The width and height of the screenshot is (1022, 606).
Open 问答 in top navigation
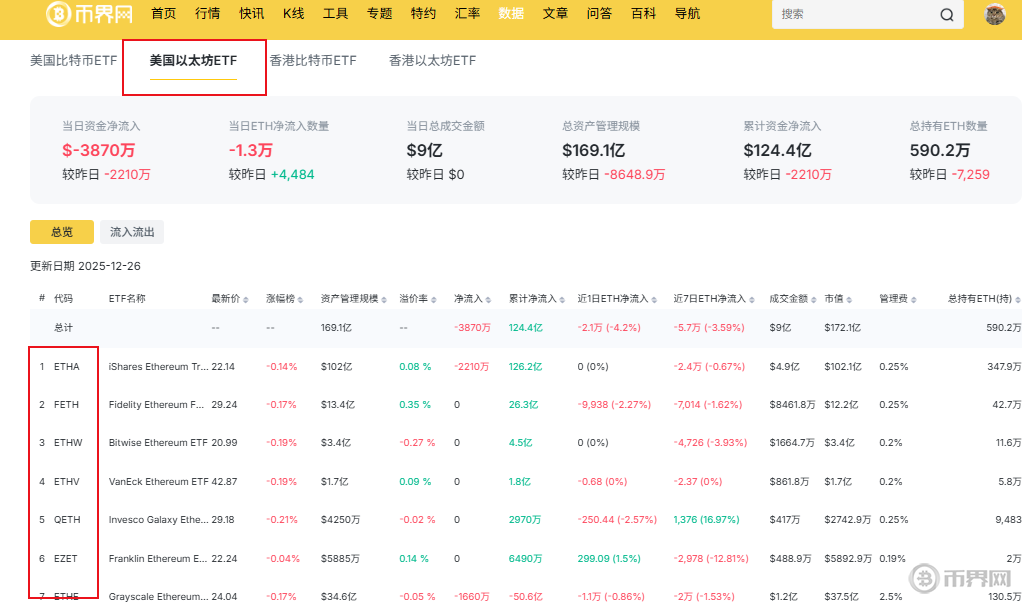pos(599,14)
